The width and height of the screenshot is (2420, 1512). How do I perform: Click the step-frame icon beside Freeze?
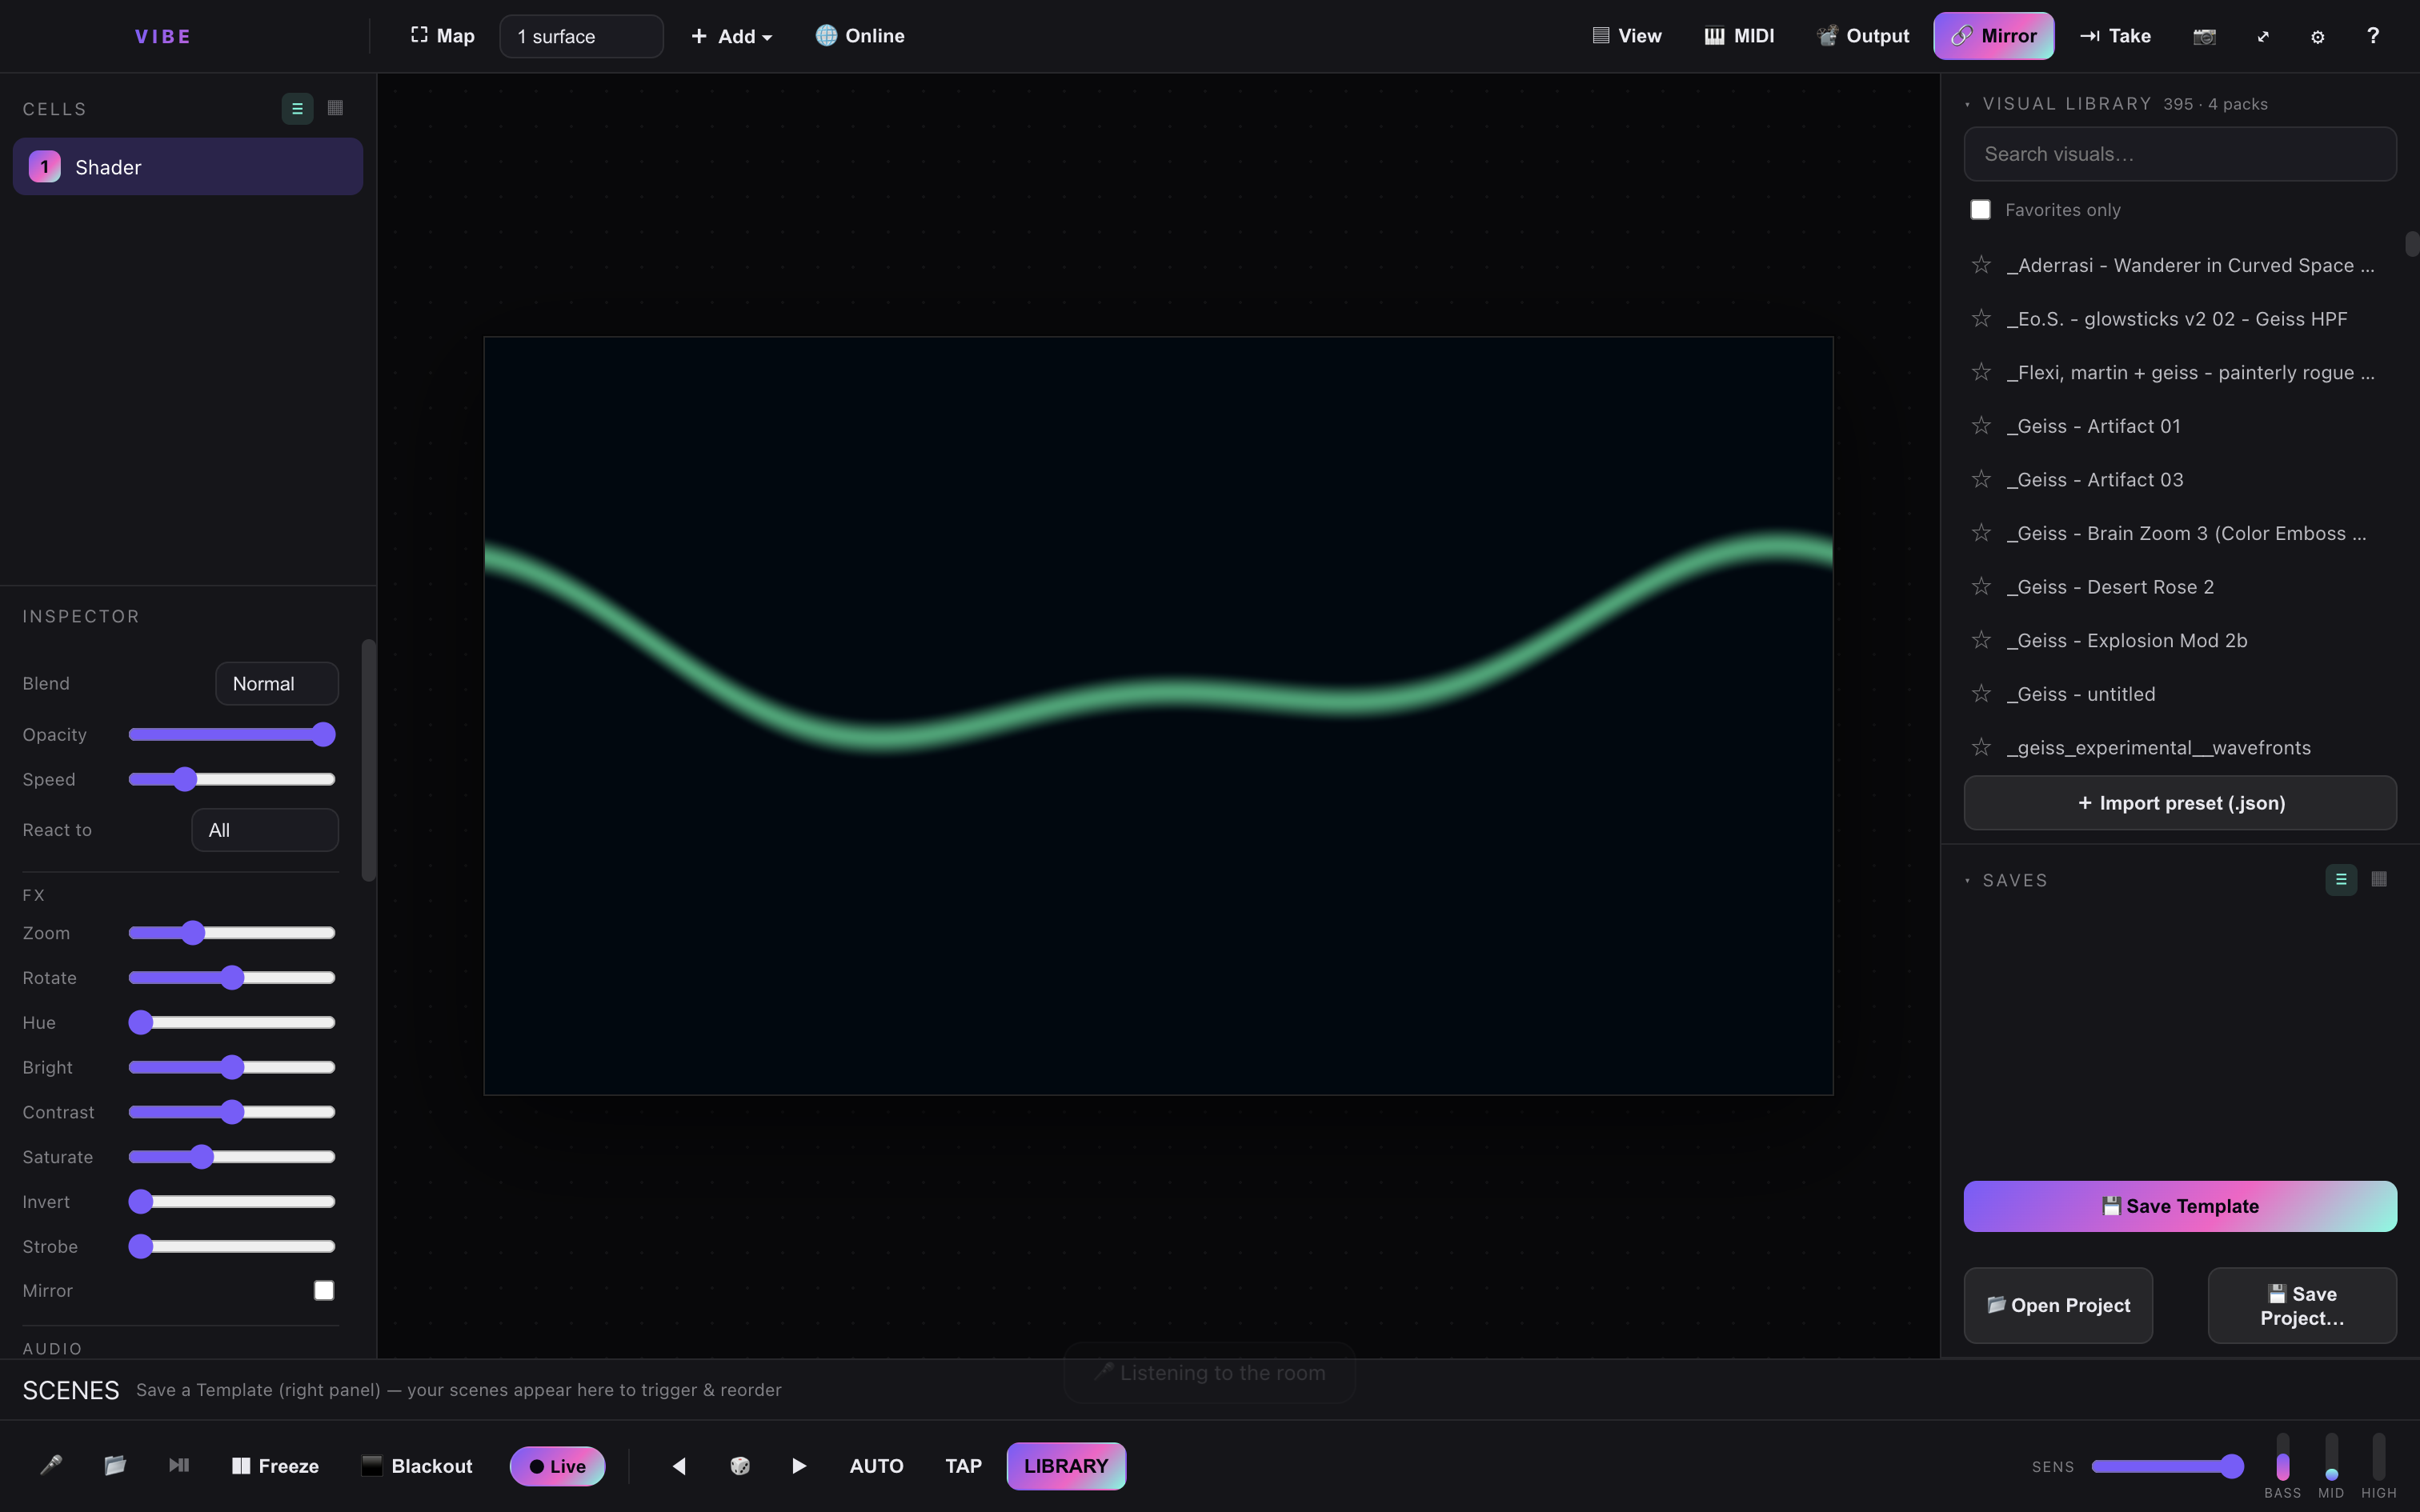tap(179, 1466)
